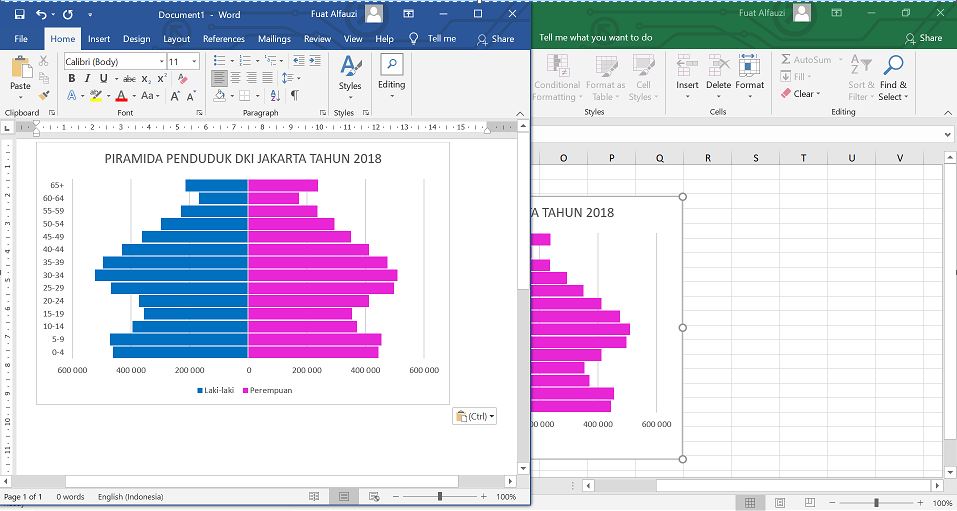This screenshot has width=957, height=511.
Task: Apply yellow text highlight color
Action: click(x=96, y=96)
